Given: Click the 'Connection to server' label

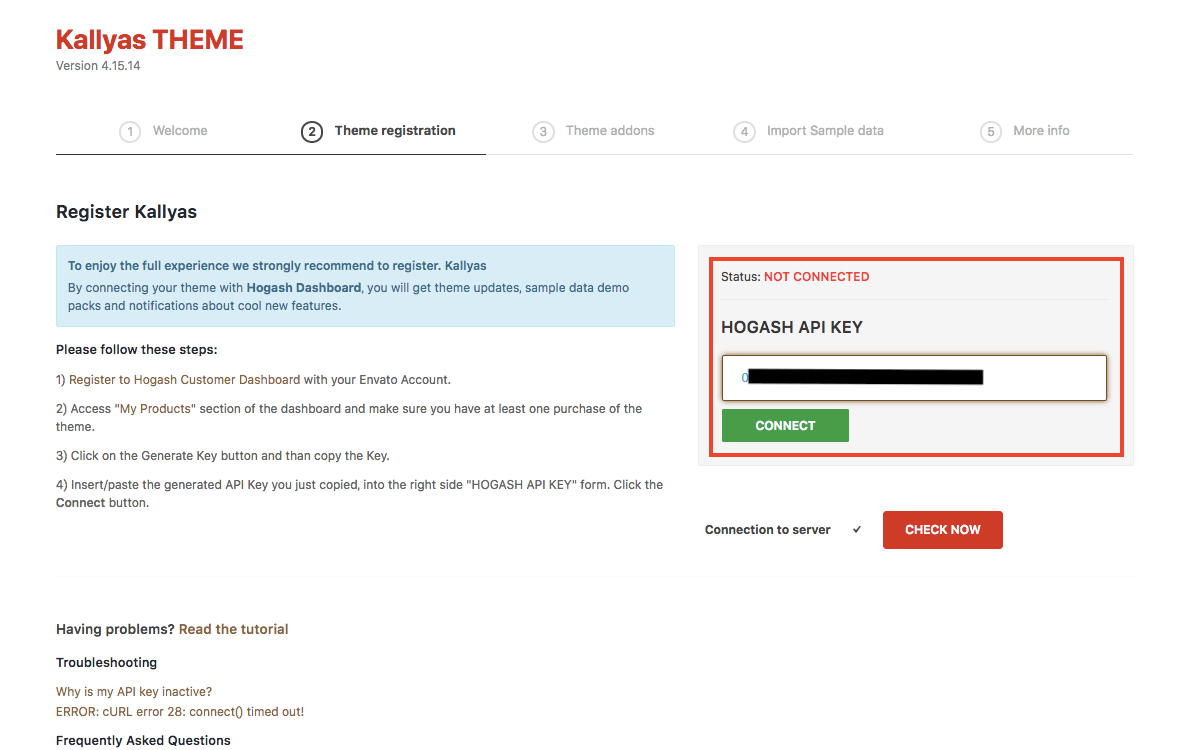Looking at the screenshot, I should coord(768,530).
